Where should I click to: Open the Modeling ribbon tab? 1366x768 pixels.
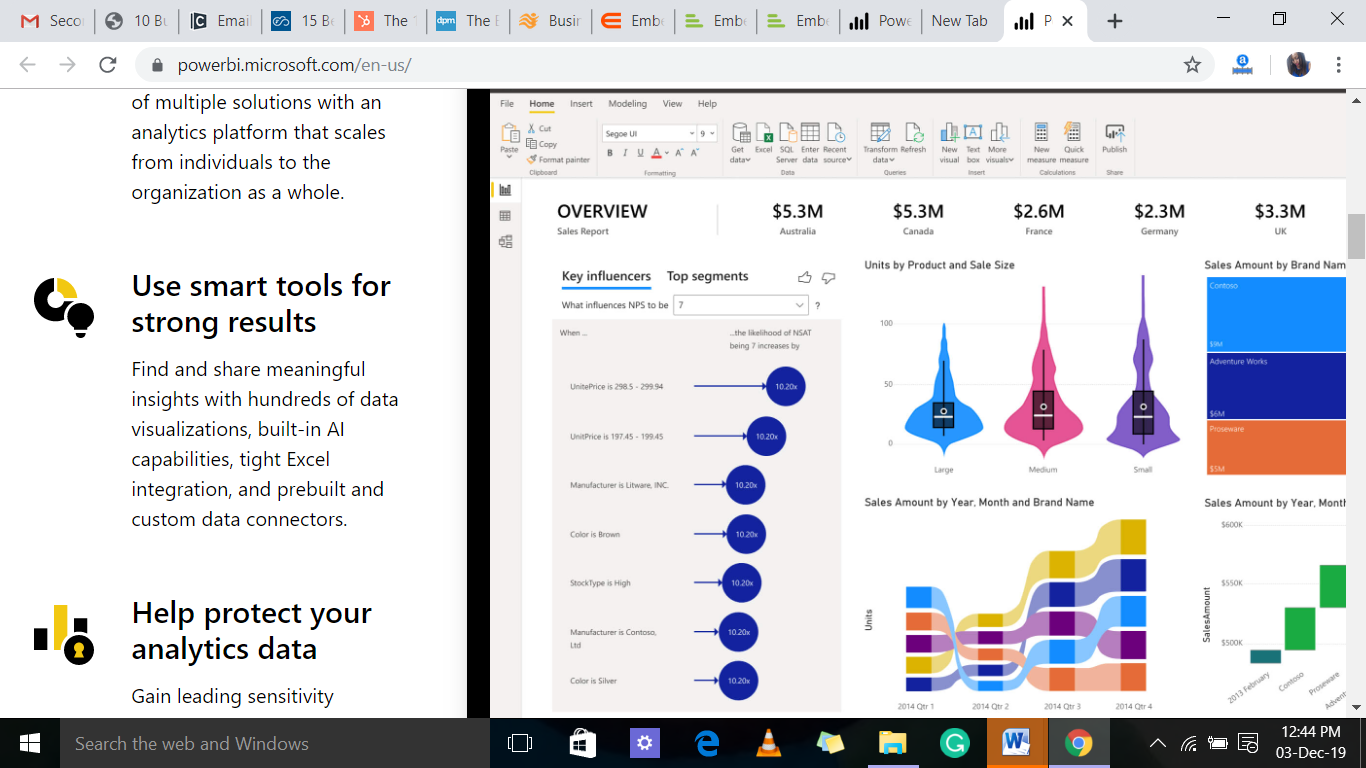(627, 104)
